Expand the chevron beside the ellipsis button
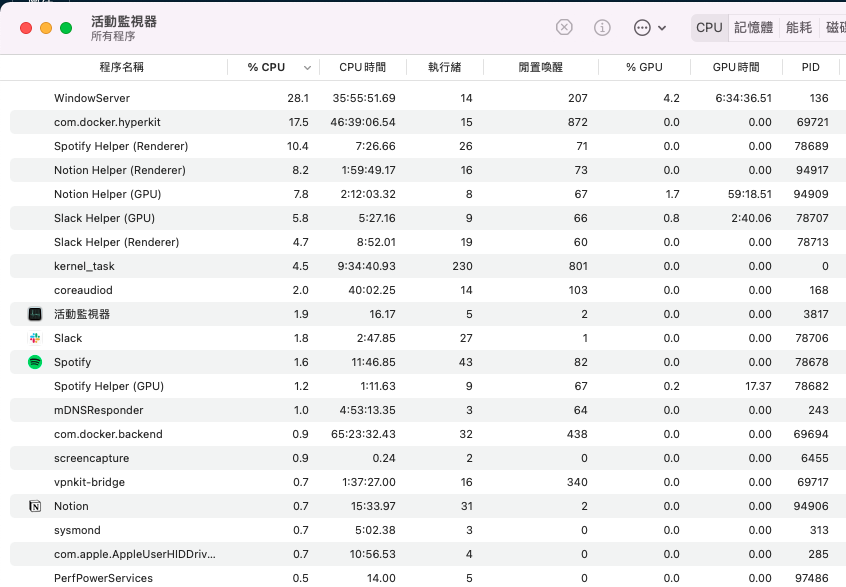Viewport: 846px width, 587px height. pyautogui.click(x=662, y=28)
